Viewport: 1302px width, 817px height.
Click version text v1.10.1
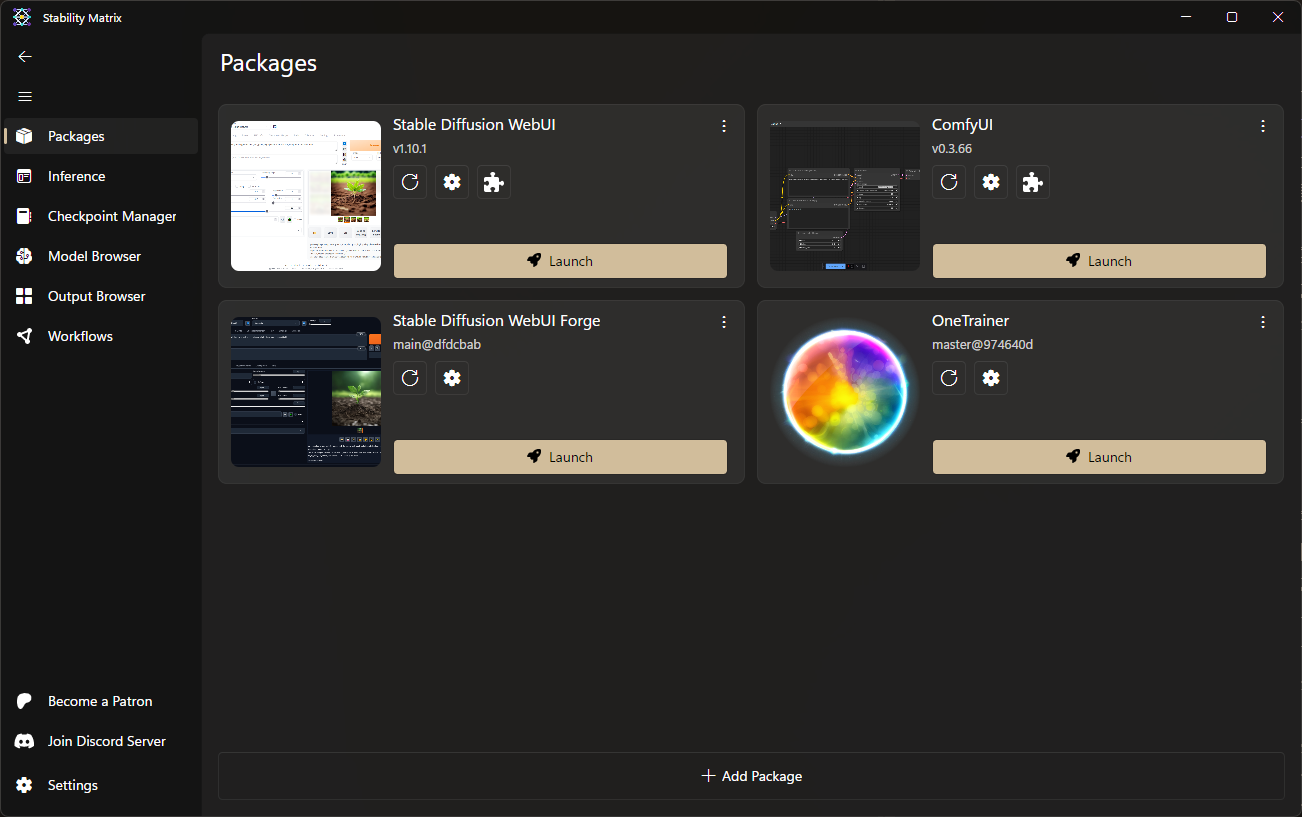click(x=410, y=149)
